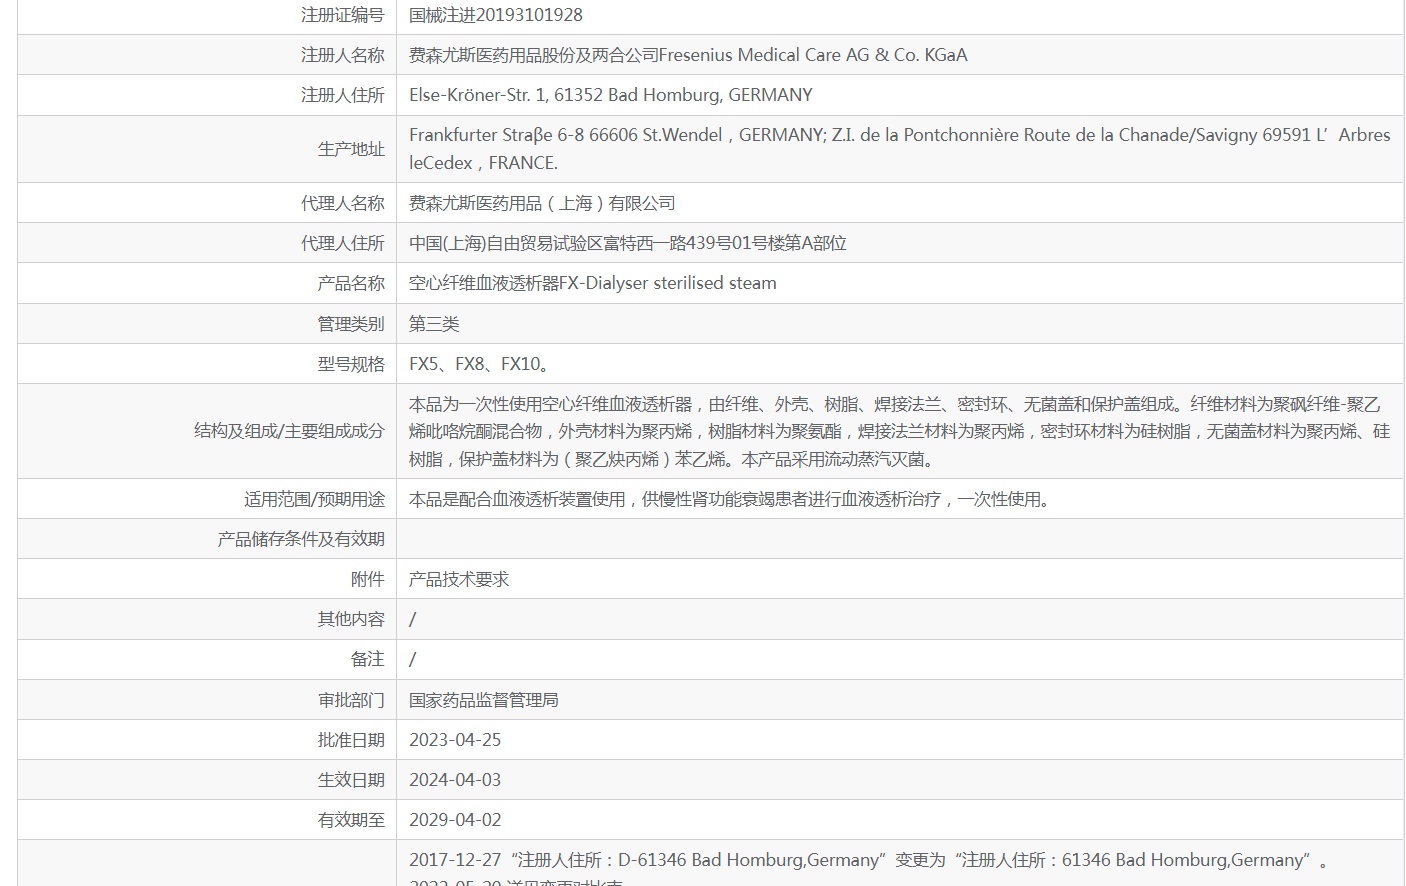Select expiry date 2029-04-02
The height and width of the screenshot is (886, 1406).
coord(455,820)
